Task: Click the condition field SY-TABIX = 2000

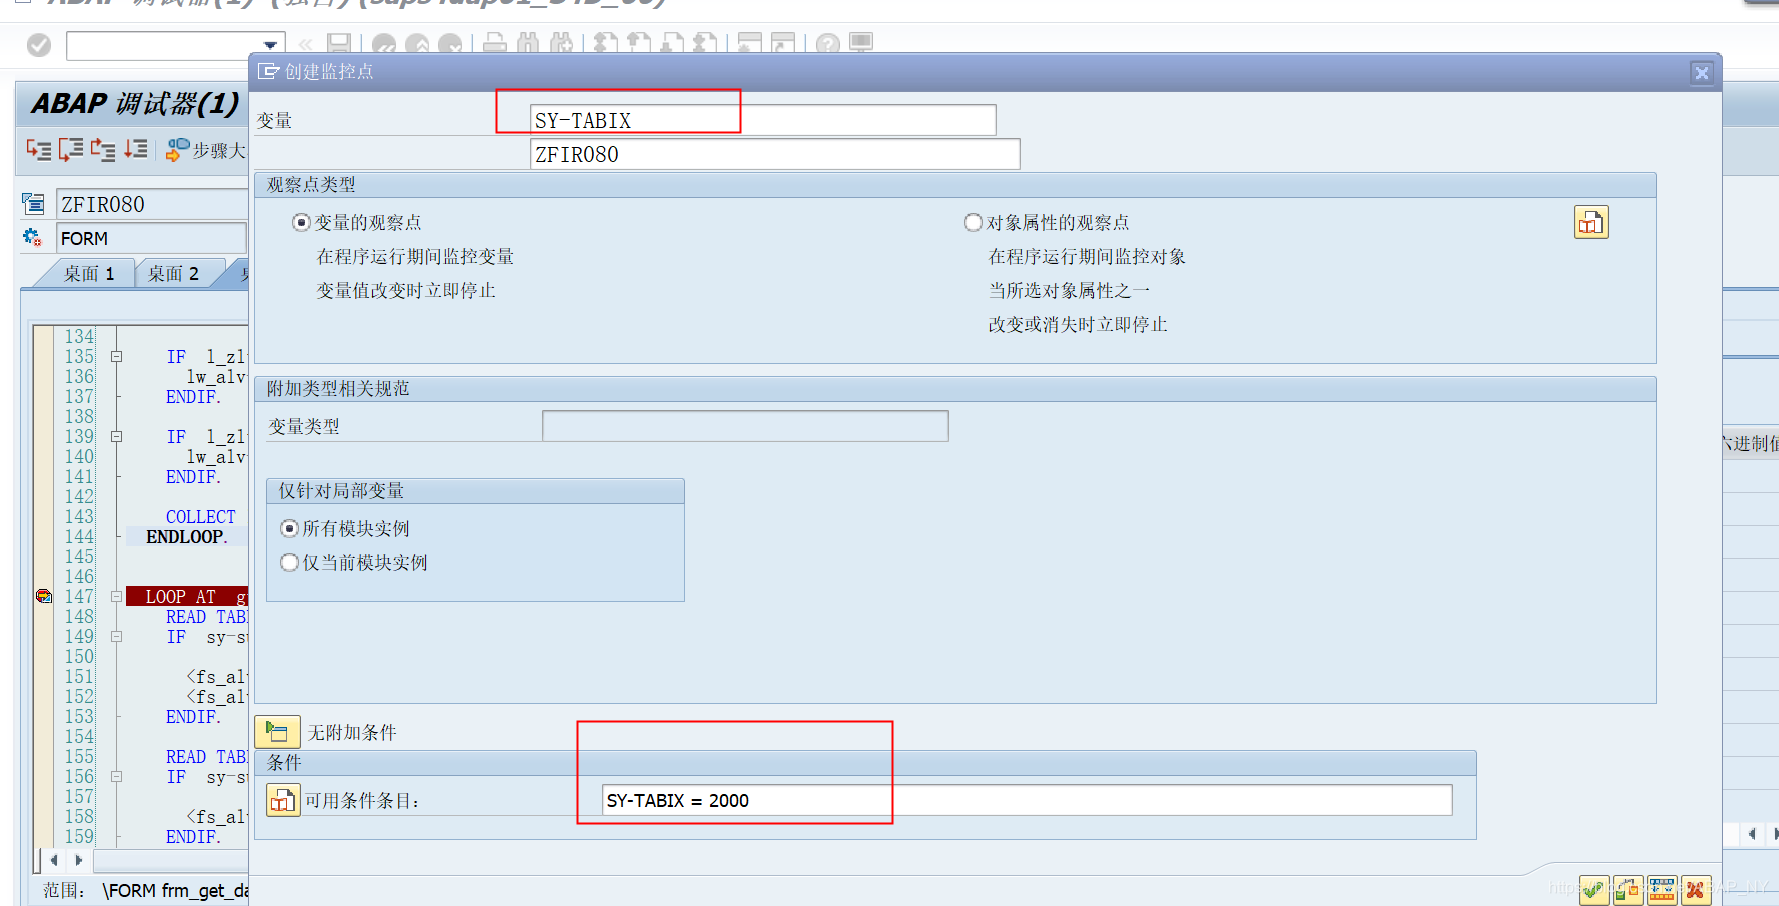Action: click(x=1027, y=800)
